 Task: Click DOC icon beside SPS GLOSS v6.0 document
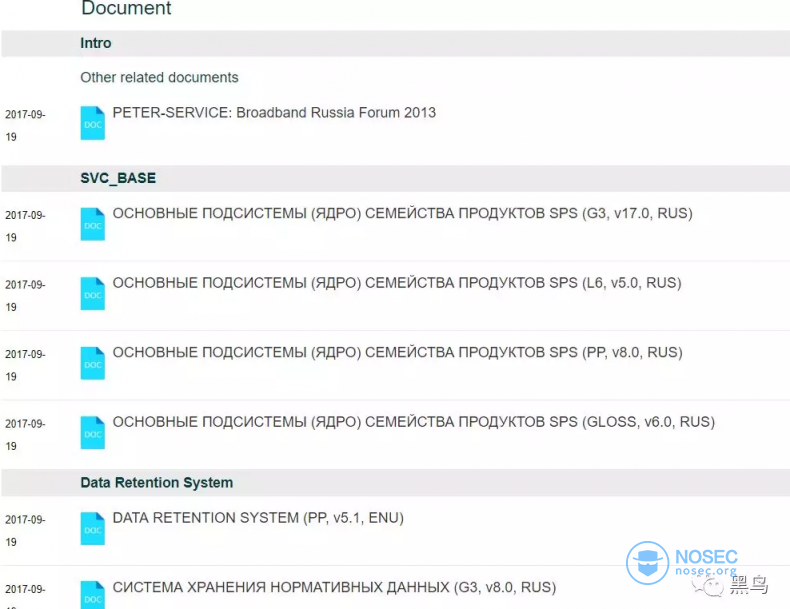93,433
